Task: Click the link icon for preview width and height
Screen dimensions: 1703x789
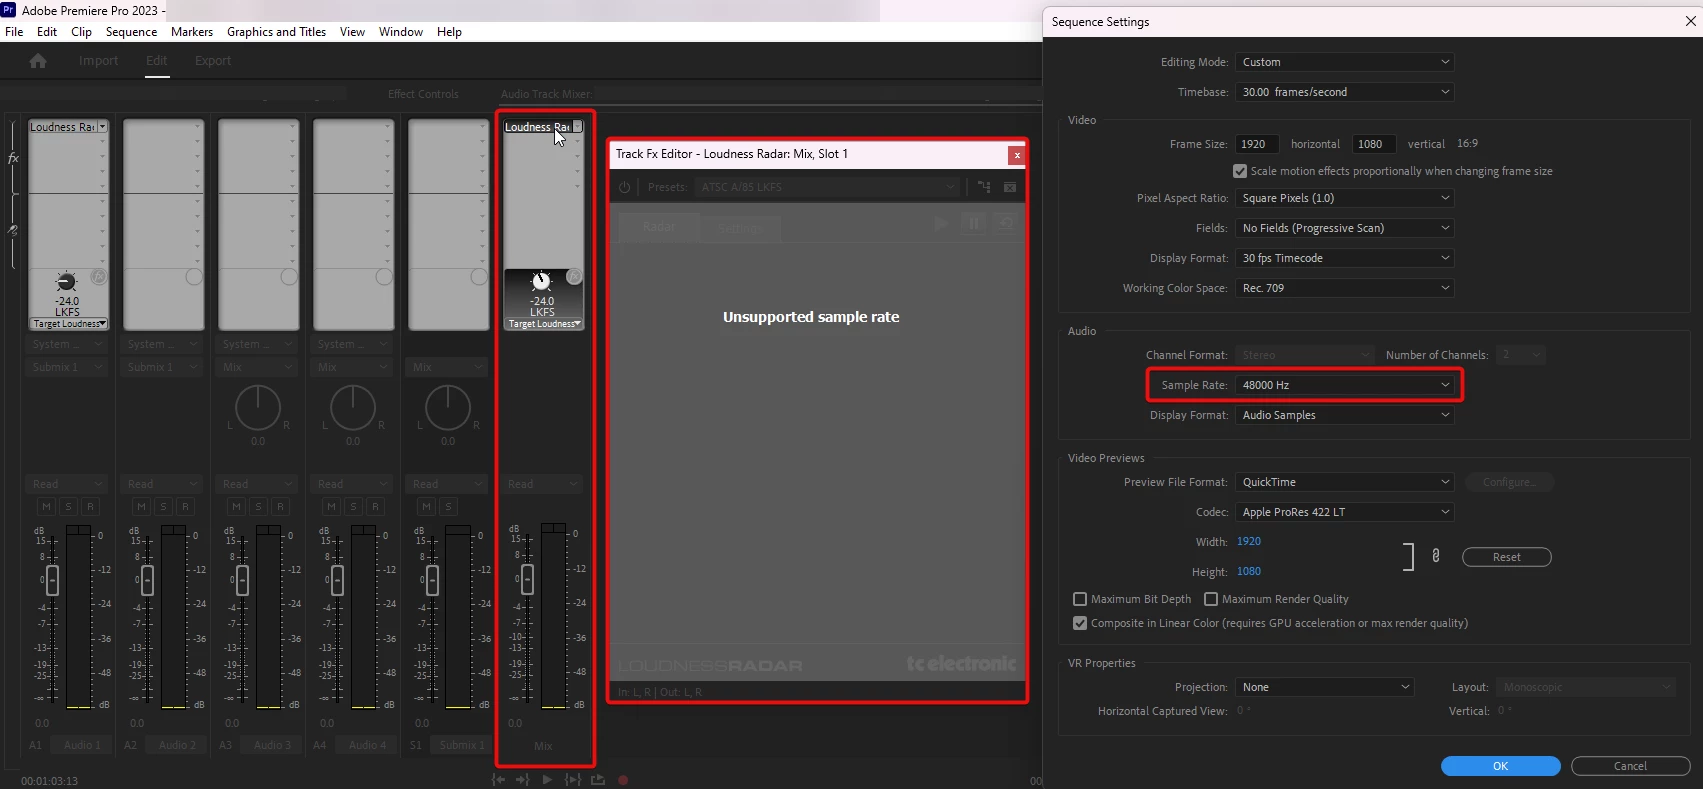Action: click(x=1436, y=556)
